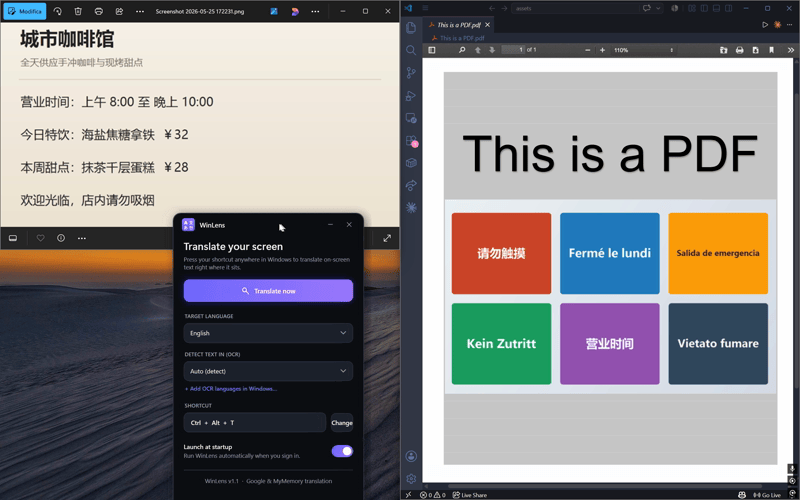
Task: Open the Detect text OCR dropdown showing Auto
Action: (268, 371)
